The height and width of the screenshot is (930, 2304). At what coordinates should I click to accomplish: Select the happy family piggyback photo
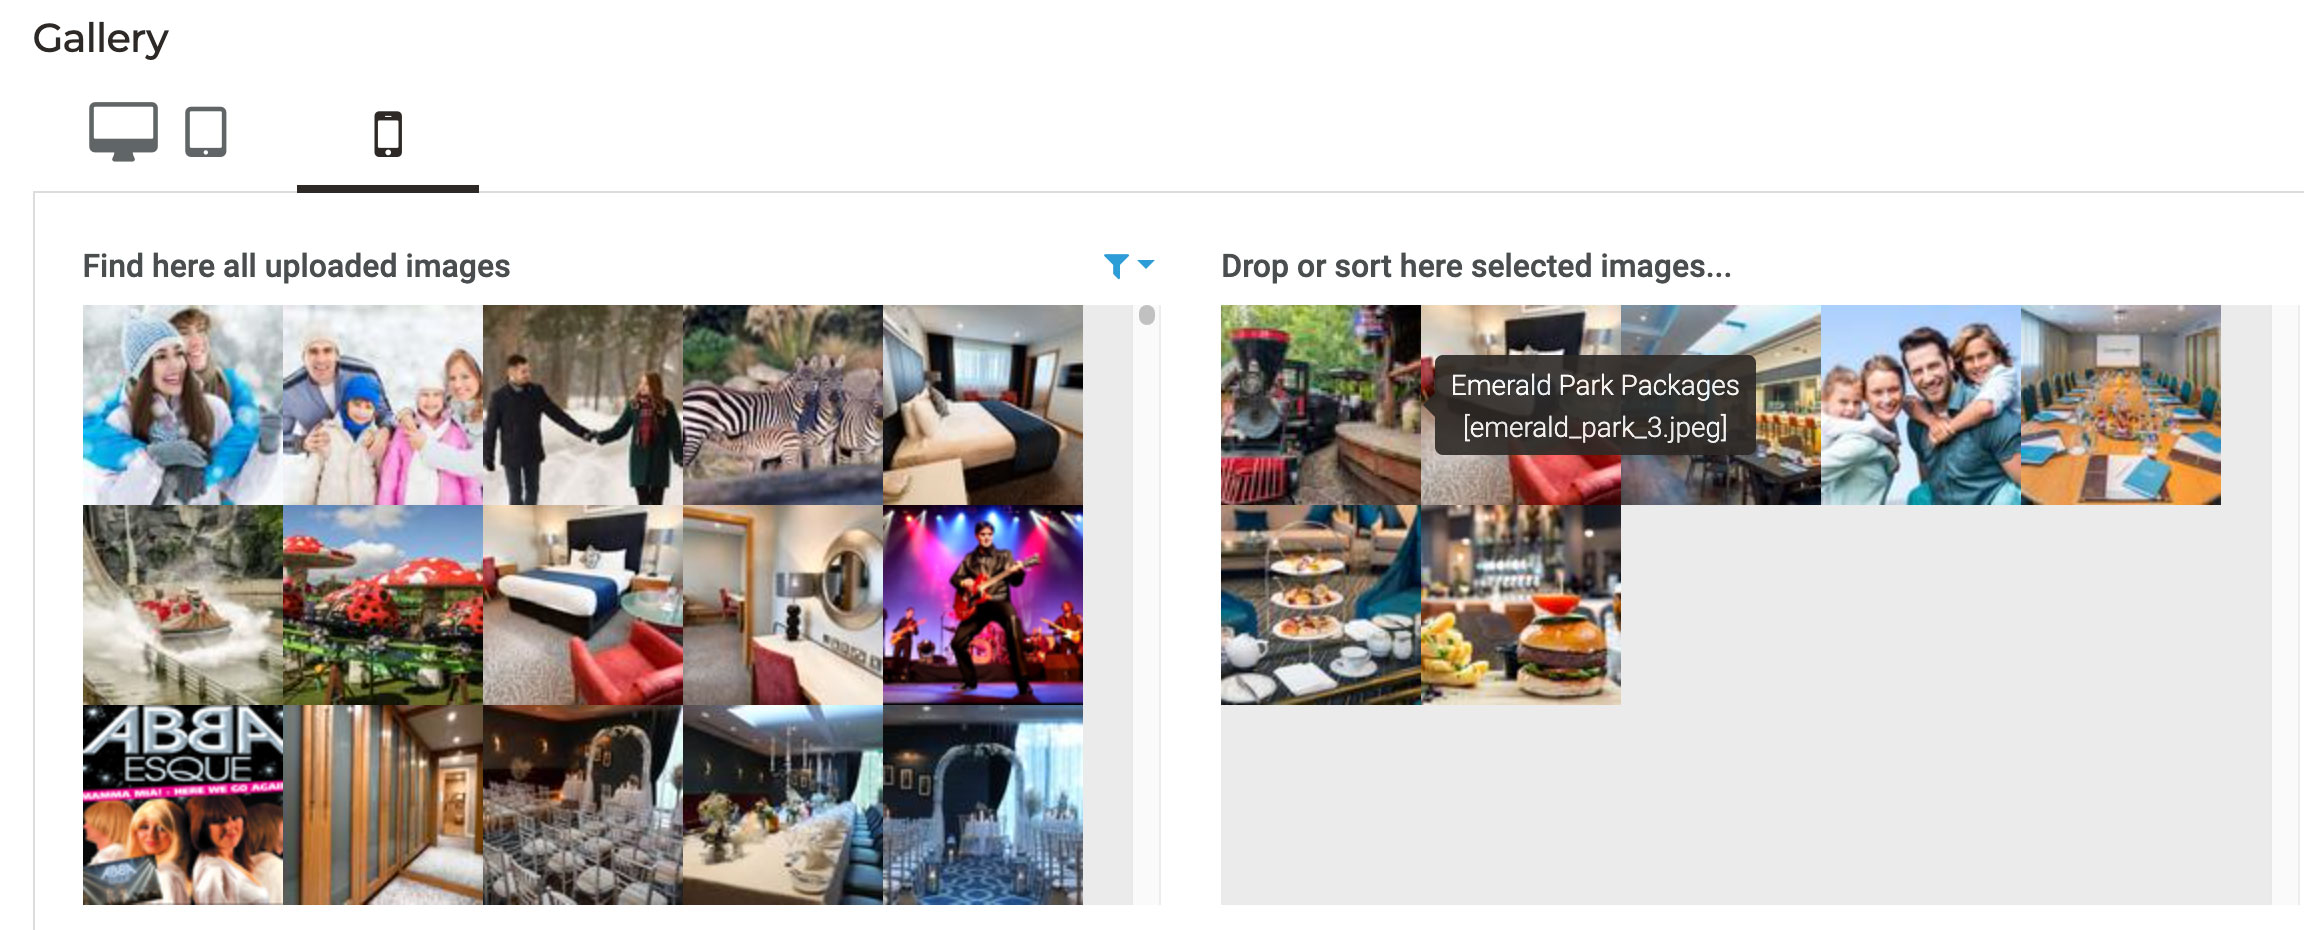(x=1921, y=405)
